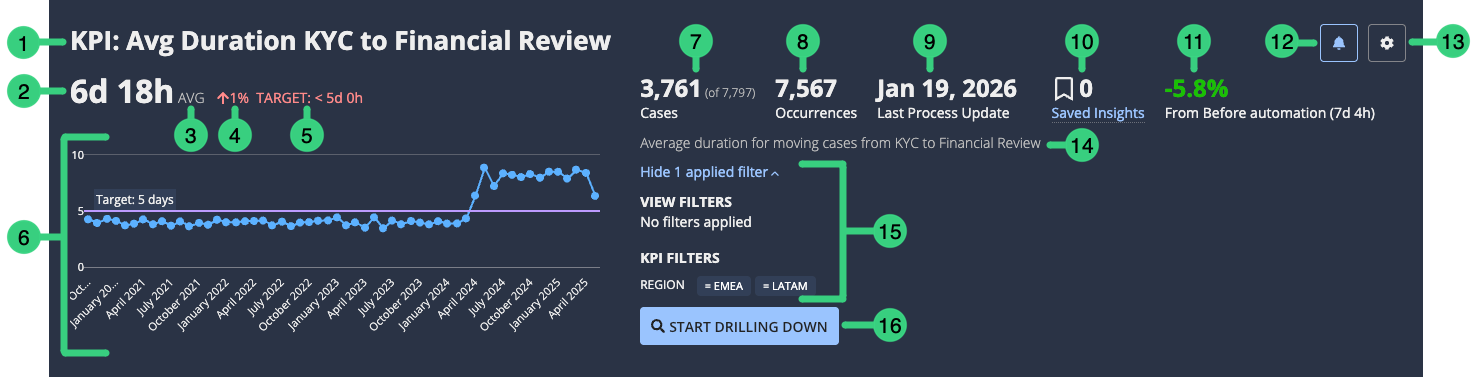The width and height of the screenshot is (1474, 377).
Task: Click the 'REGION' filter label
Action: (662, 285)
